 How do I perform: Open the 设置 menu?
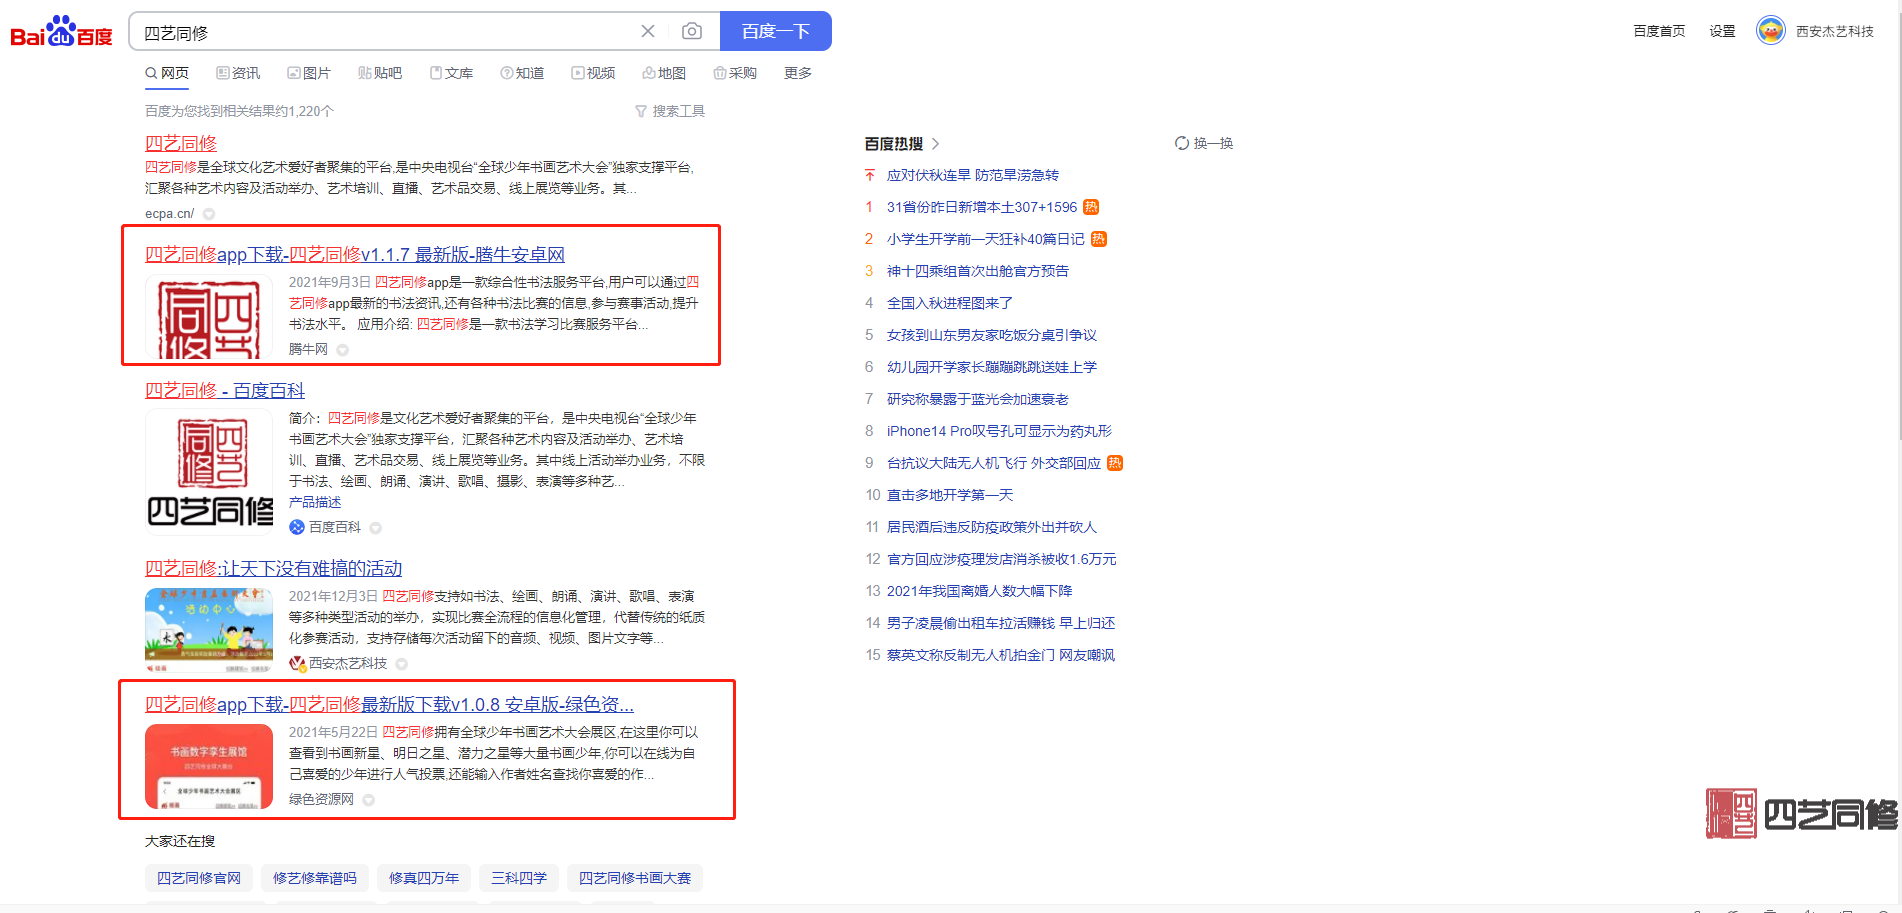point(1722,31)
